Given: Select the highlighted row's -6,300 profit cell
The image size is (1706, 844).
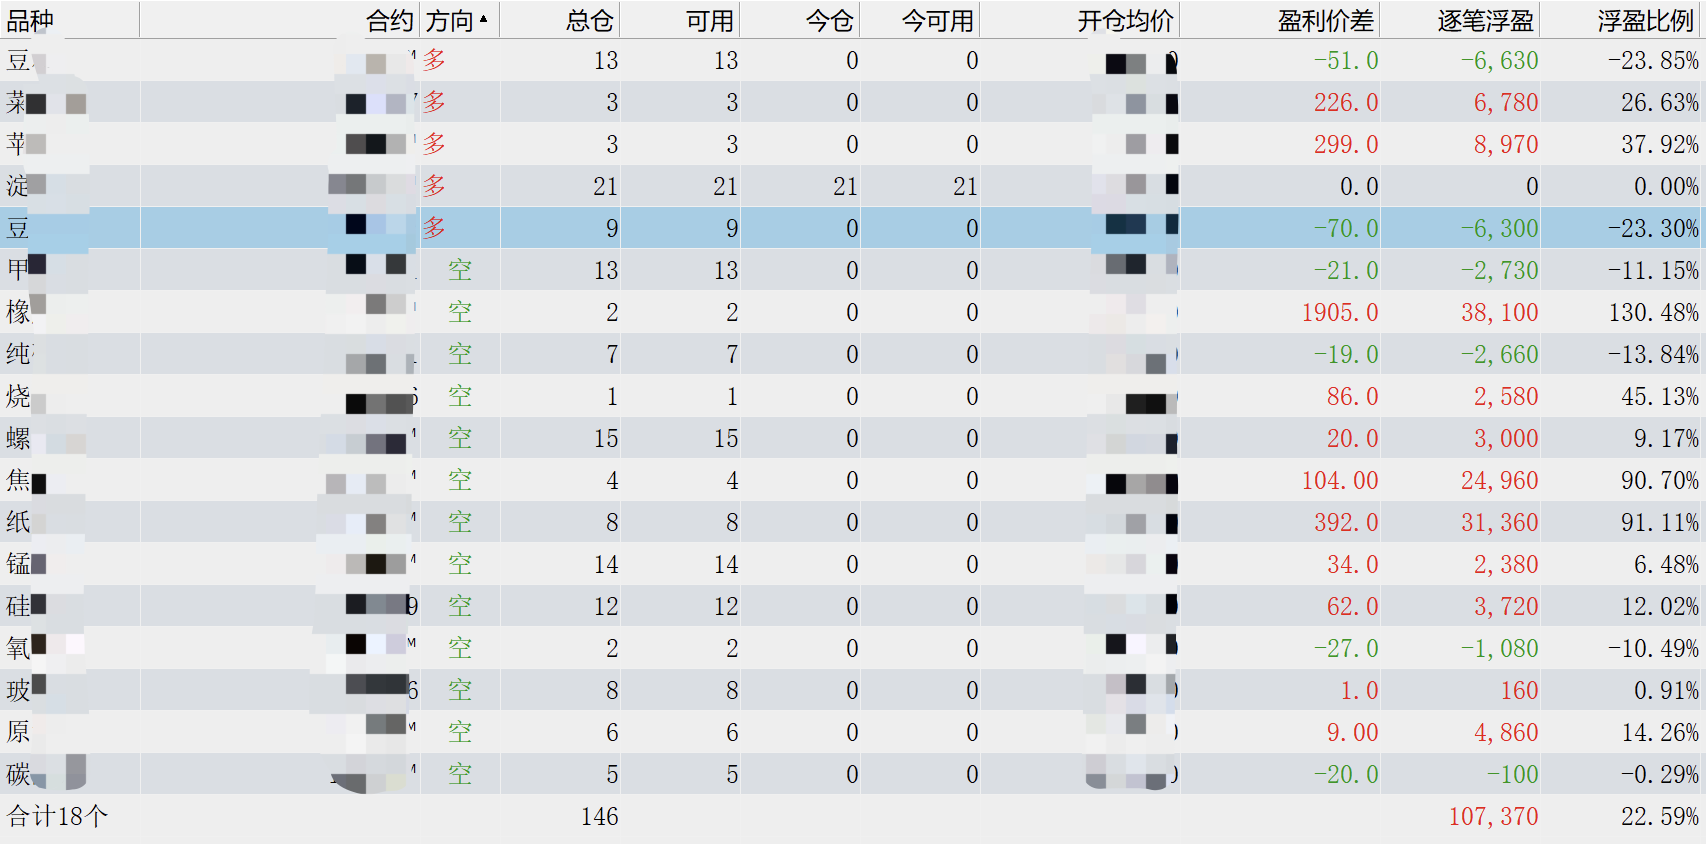Looking at the screenshot, I should pos(1499,228).
